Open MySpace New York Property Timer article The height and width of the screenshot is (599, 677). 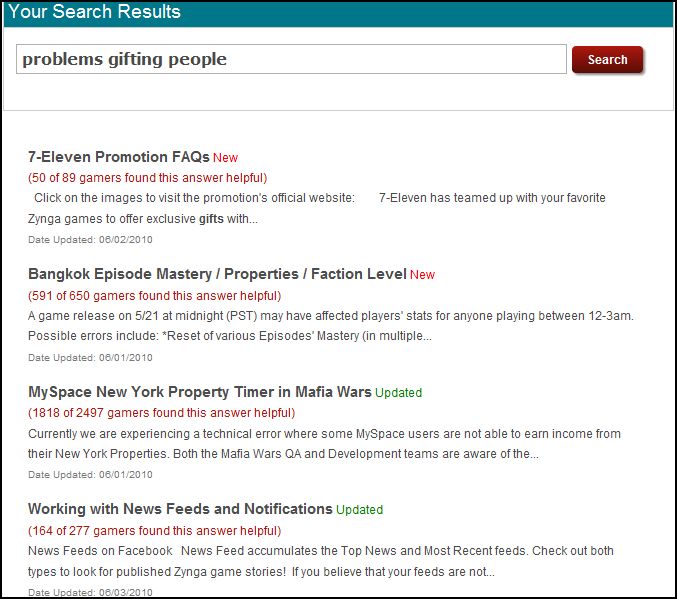(199, 392)
